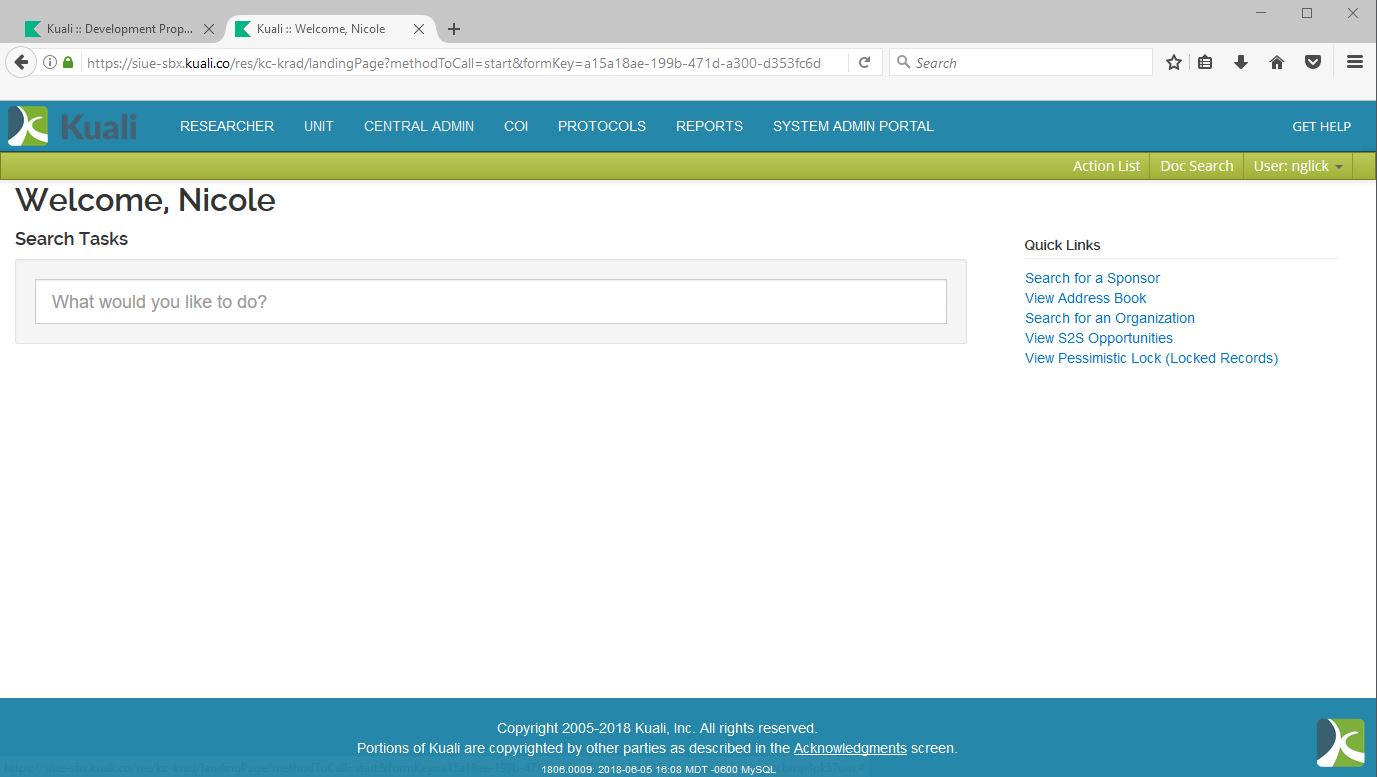Bookmark this page with star icon

(1174, 62)
